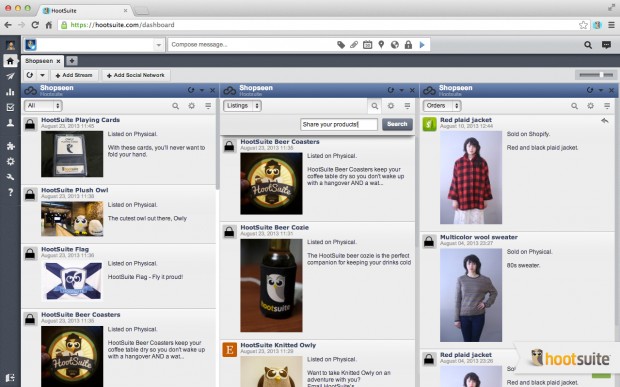Select the Shopseen tab
Screen dimensions: 620x387
click(39, 61)
